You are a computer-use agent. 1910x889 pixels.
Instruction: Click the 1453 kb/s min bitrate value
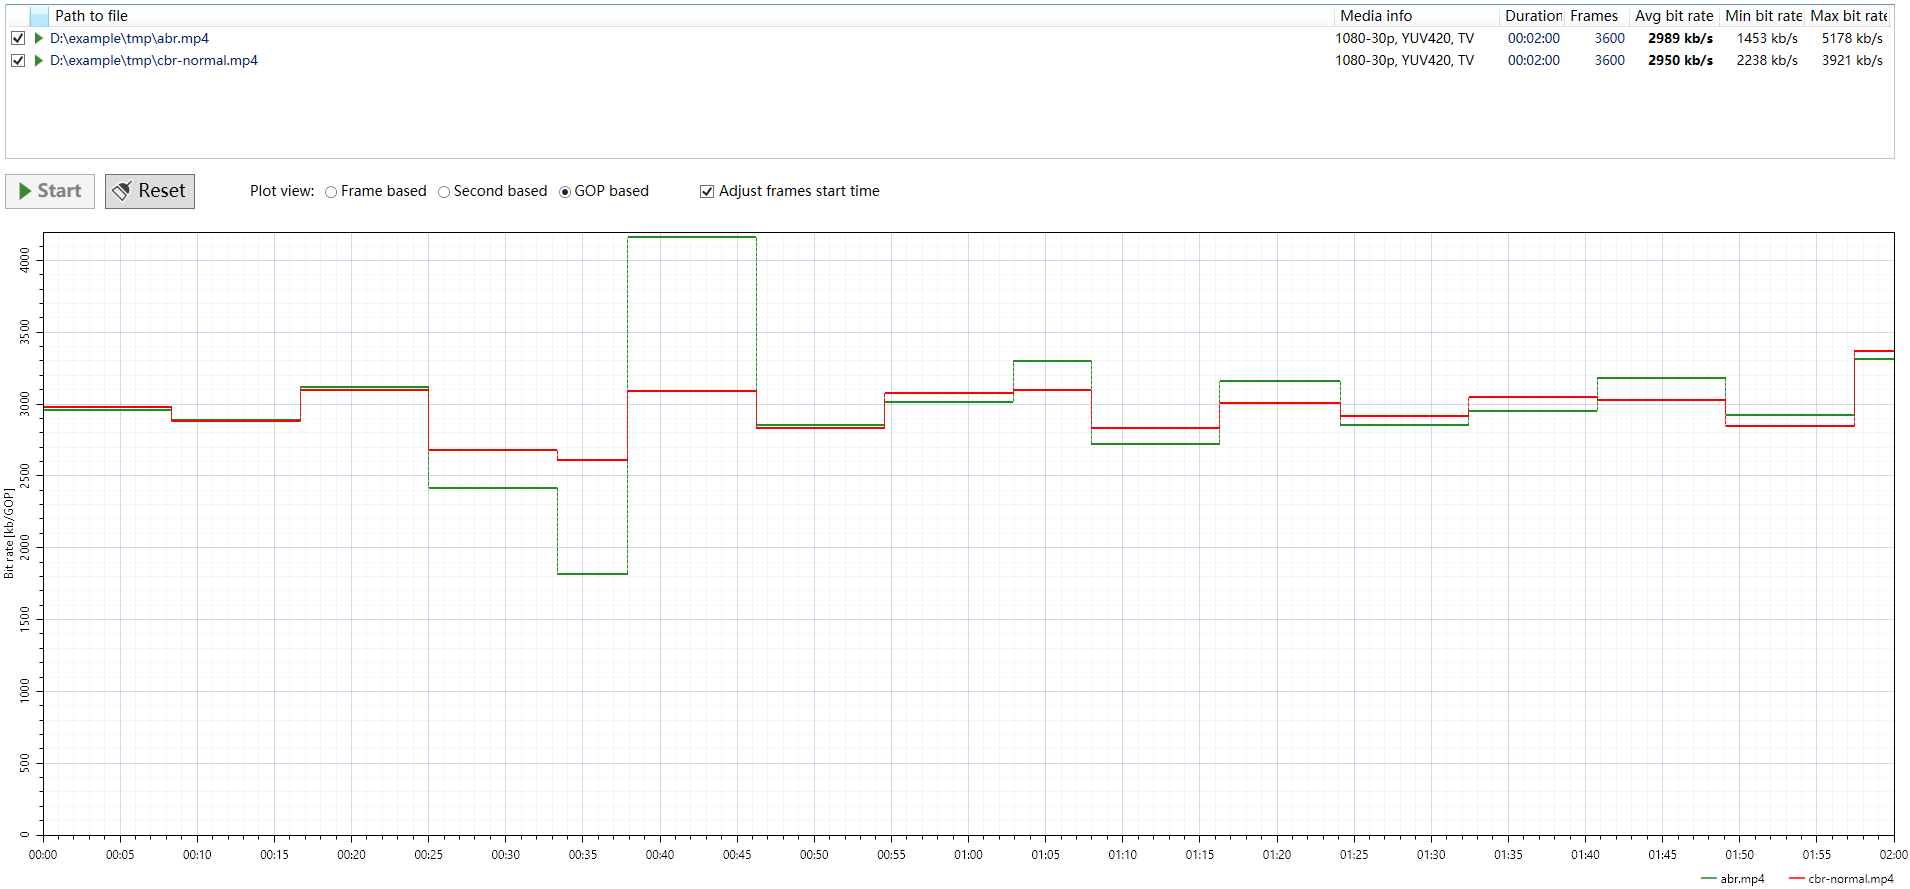click(x=1767, y=38)
